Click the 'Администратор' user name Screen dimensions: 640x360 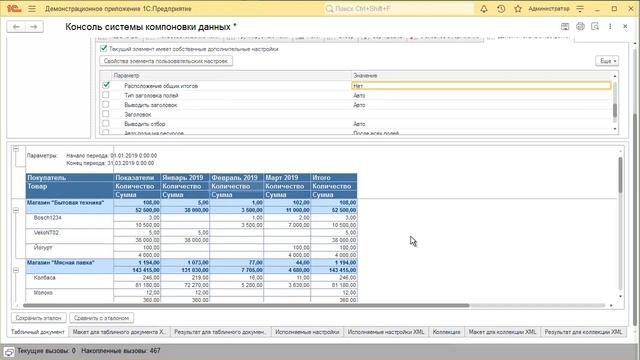click(x=549, y=9)
